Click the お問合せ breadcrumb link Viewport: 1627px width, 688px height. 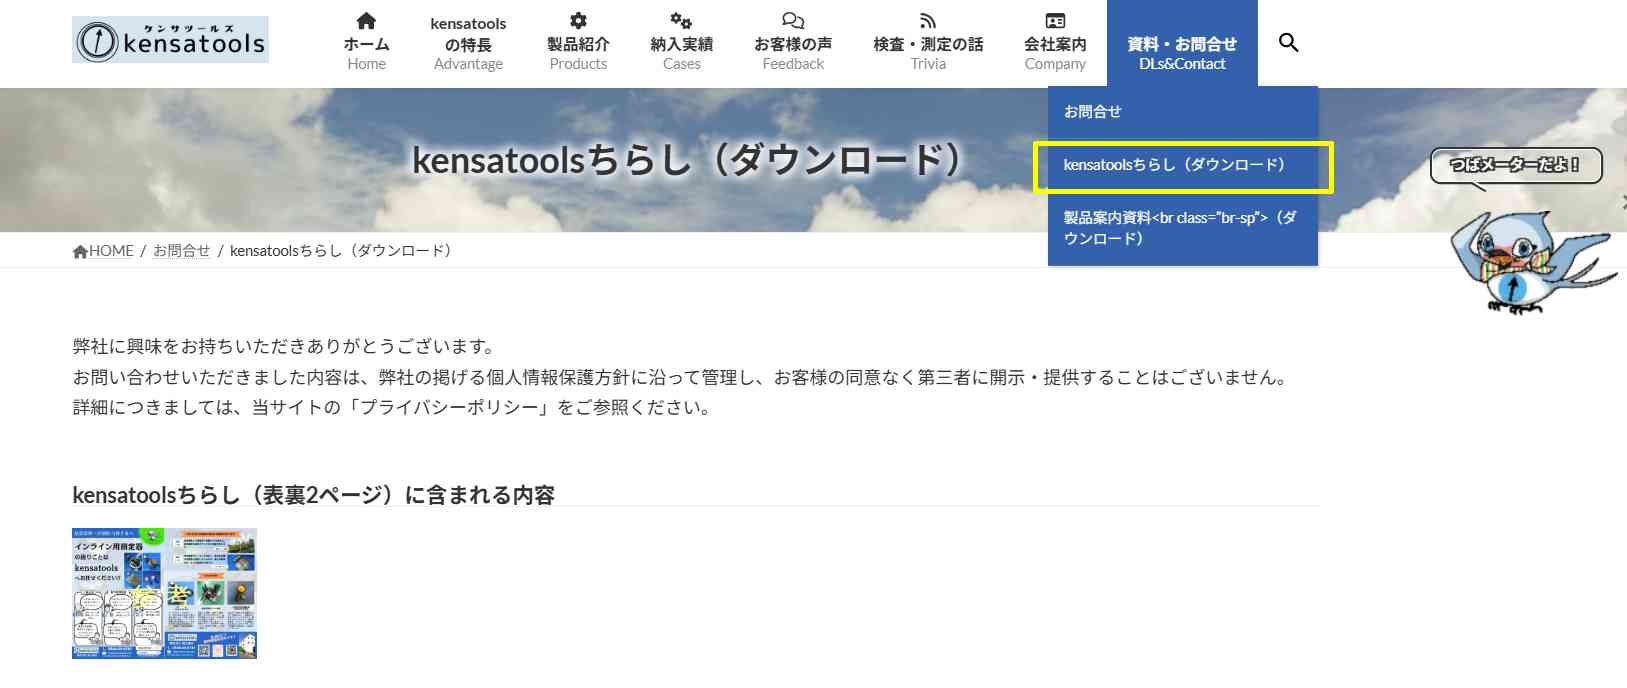181,251
